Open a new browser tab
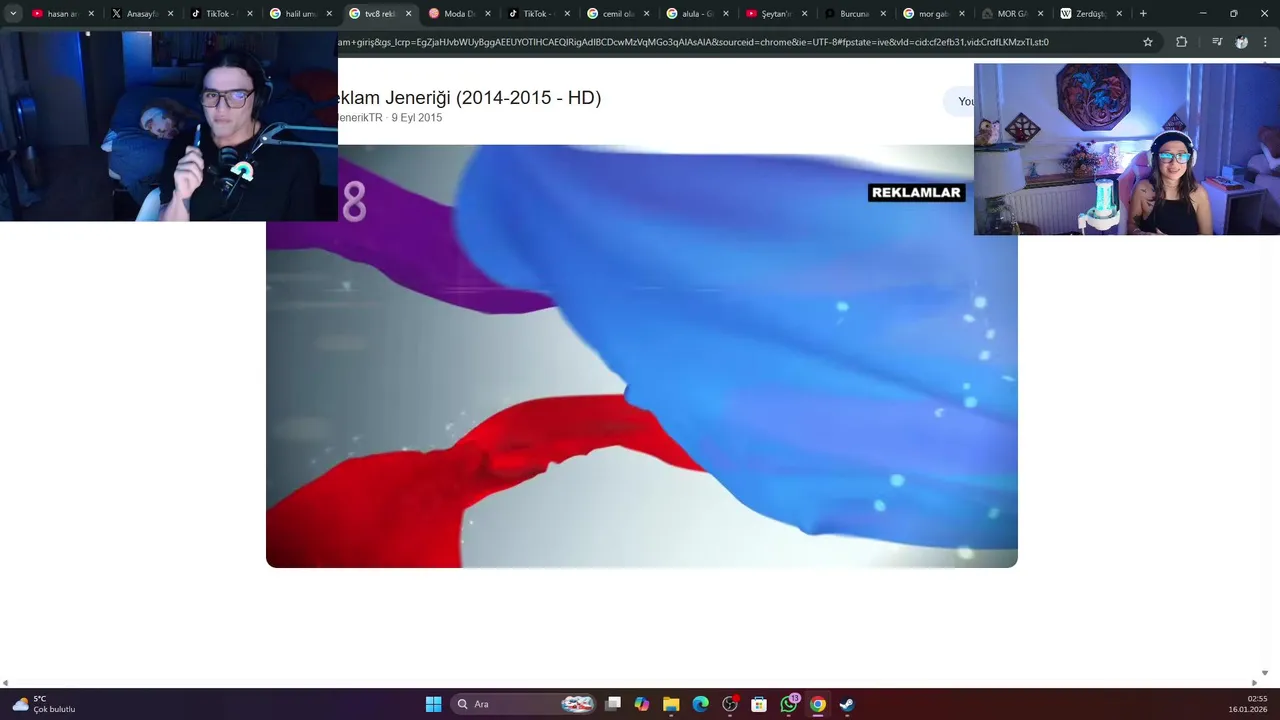 tap(1143, 14)
